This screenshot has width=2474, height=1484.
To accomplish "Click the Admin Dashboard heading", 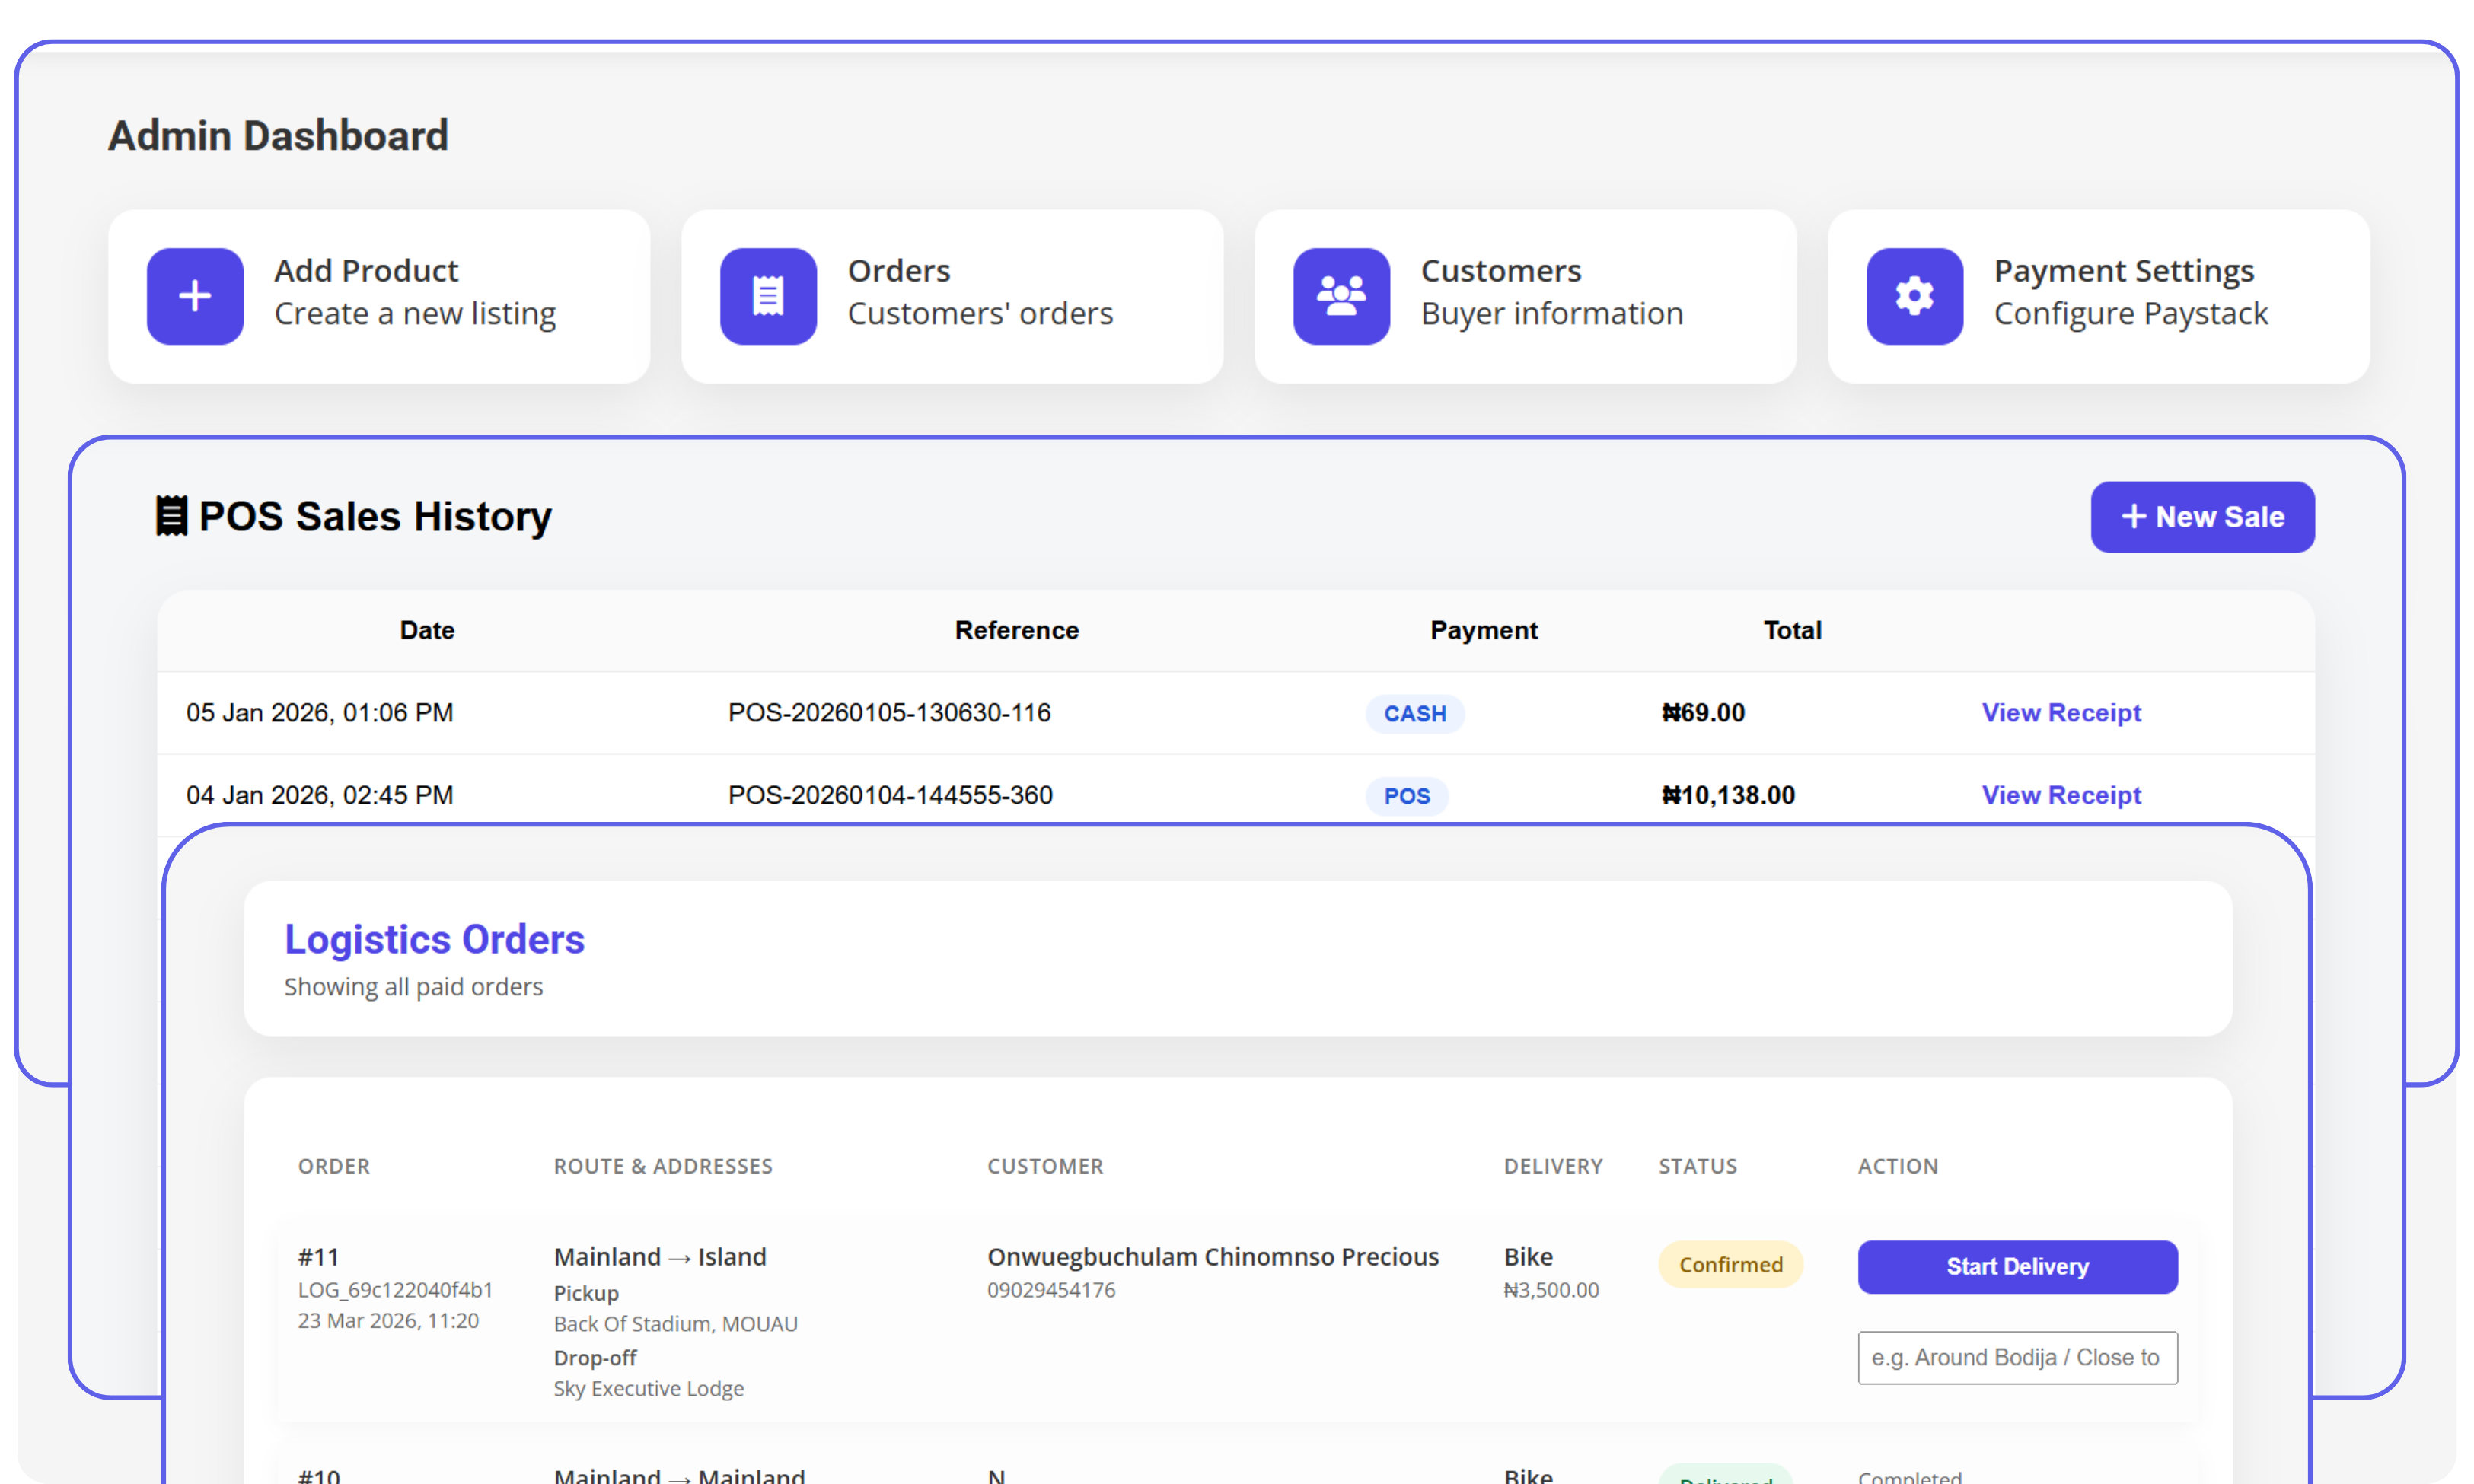I will 278,136.
